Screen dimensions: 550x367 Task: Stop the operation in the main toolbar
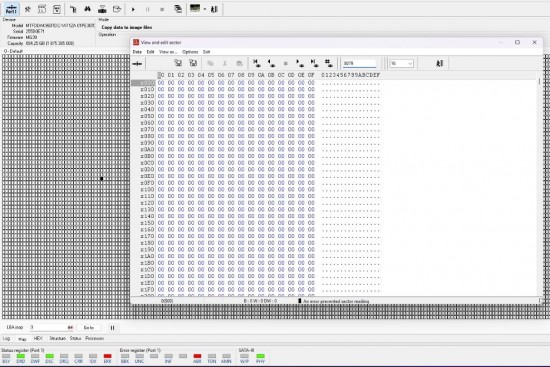[162, 9]
